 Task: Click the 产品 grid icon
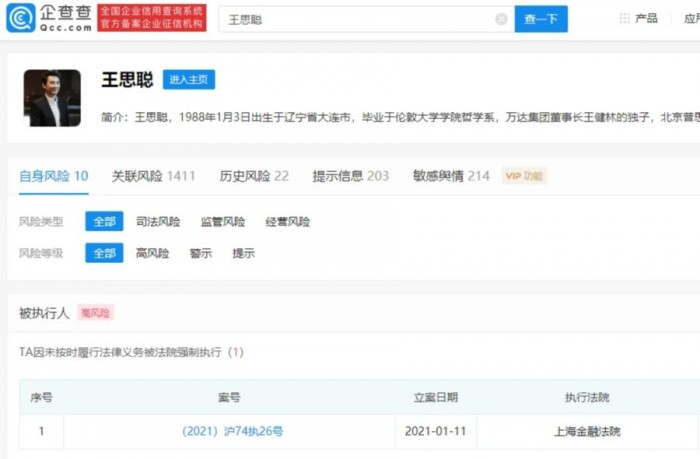[x=625, y=19]
